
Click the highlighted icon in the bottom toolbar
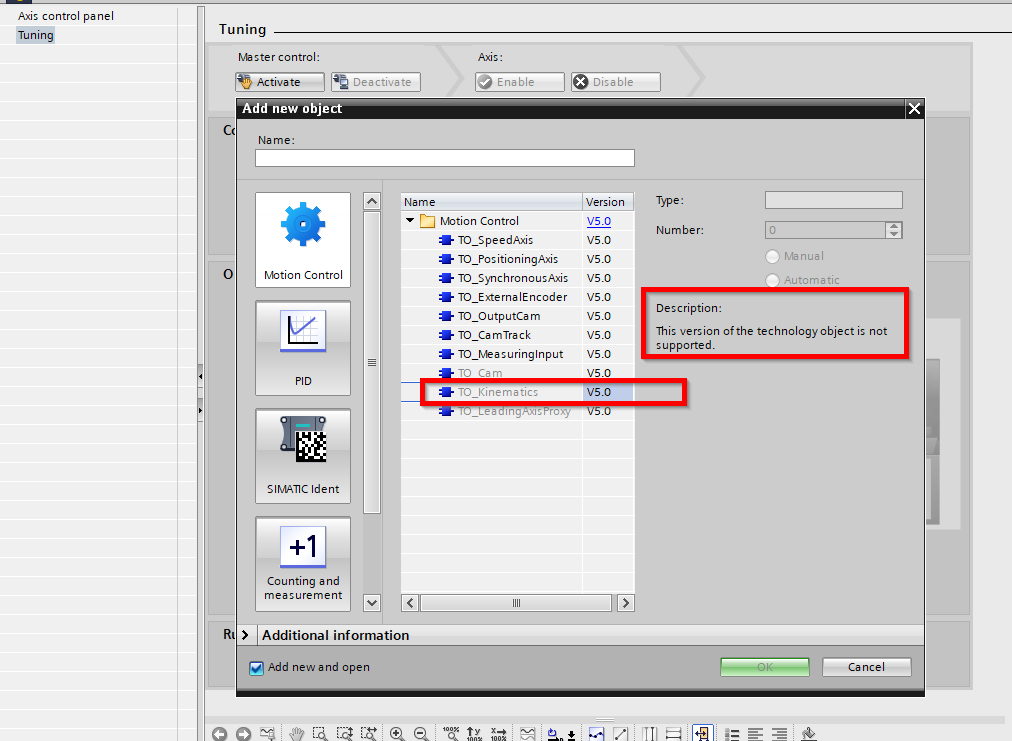point(702,733)
